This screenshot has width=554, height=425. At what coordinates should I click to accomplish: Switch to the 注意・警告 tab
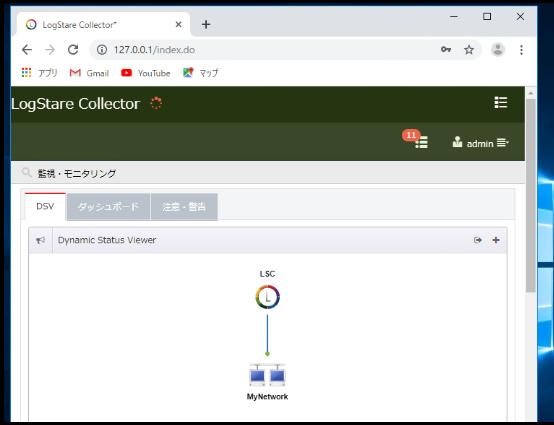184,207
